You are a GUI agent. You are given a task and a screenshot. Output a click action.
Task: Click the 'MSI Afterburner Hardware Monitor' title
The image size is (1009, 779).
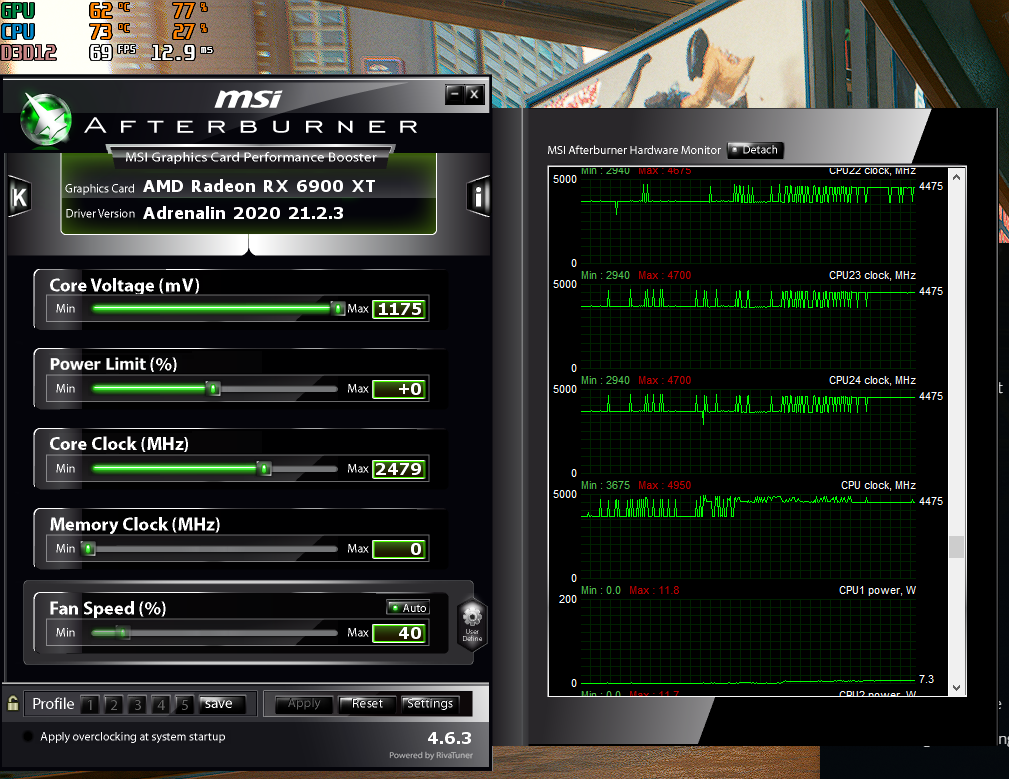[634, 150]
